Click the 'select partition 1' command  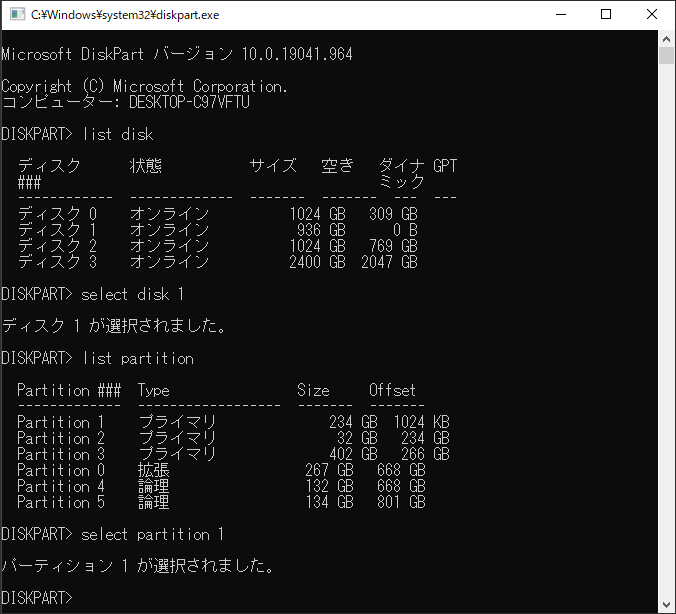pos(153,534)
